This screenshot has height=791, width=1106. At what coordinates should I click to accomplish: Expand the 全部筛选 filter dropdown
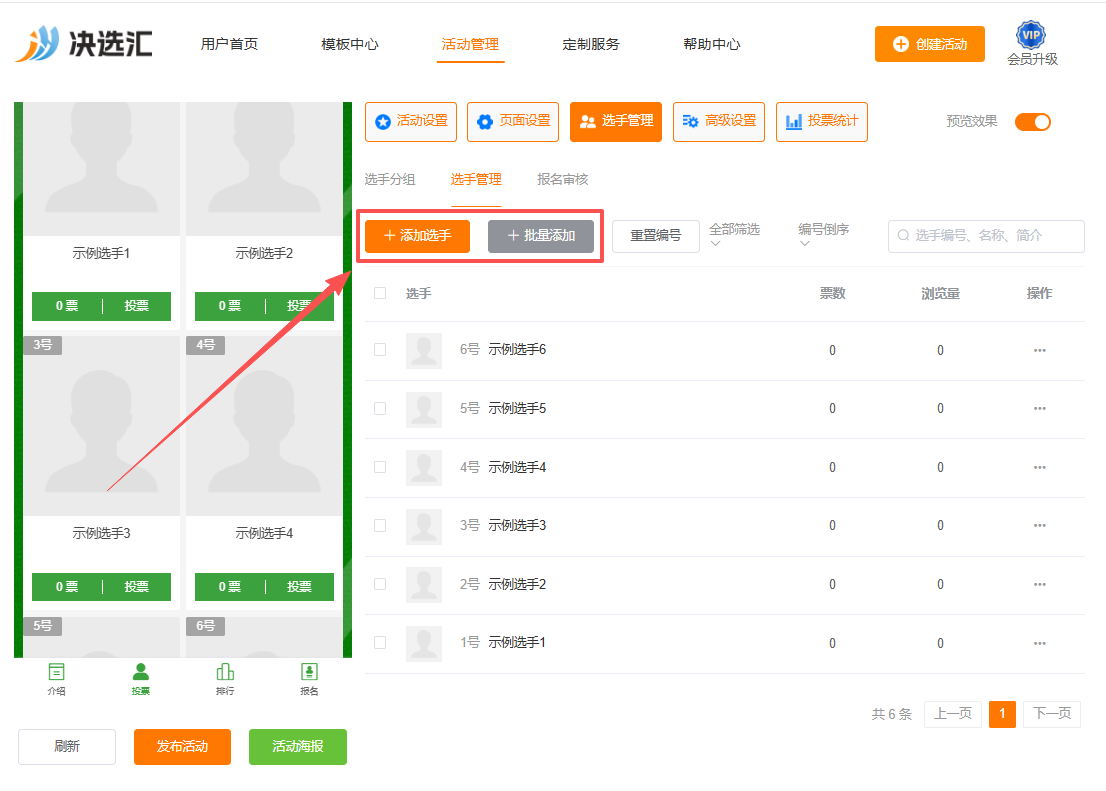point(734,235)
